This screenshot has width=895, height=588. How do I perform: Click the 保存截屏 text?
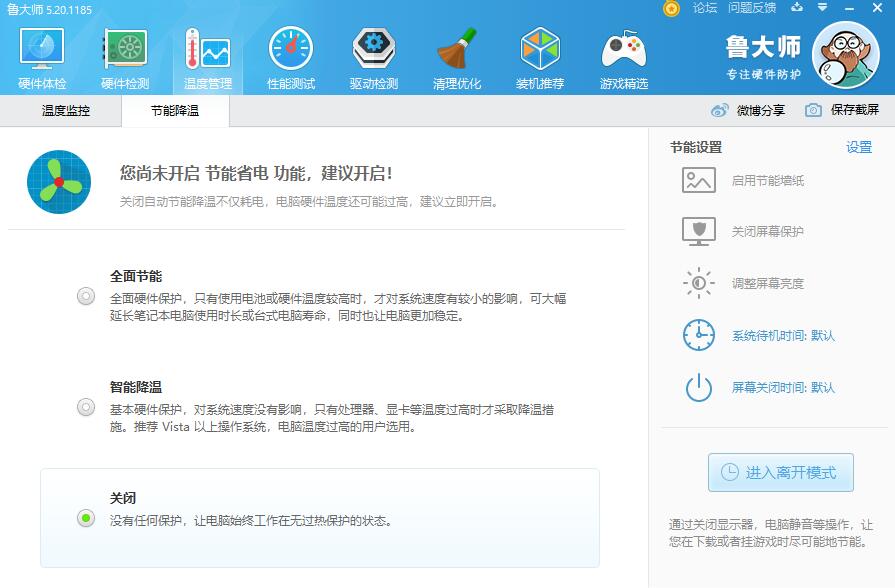[x=854, y=110]
